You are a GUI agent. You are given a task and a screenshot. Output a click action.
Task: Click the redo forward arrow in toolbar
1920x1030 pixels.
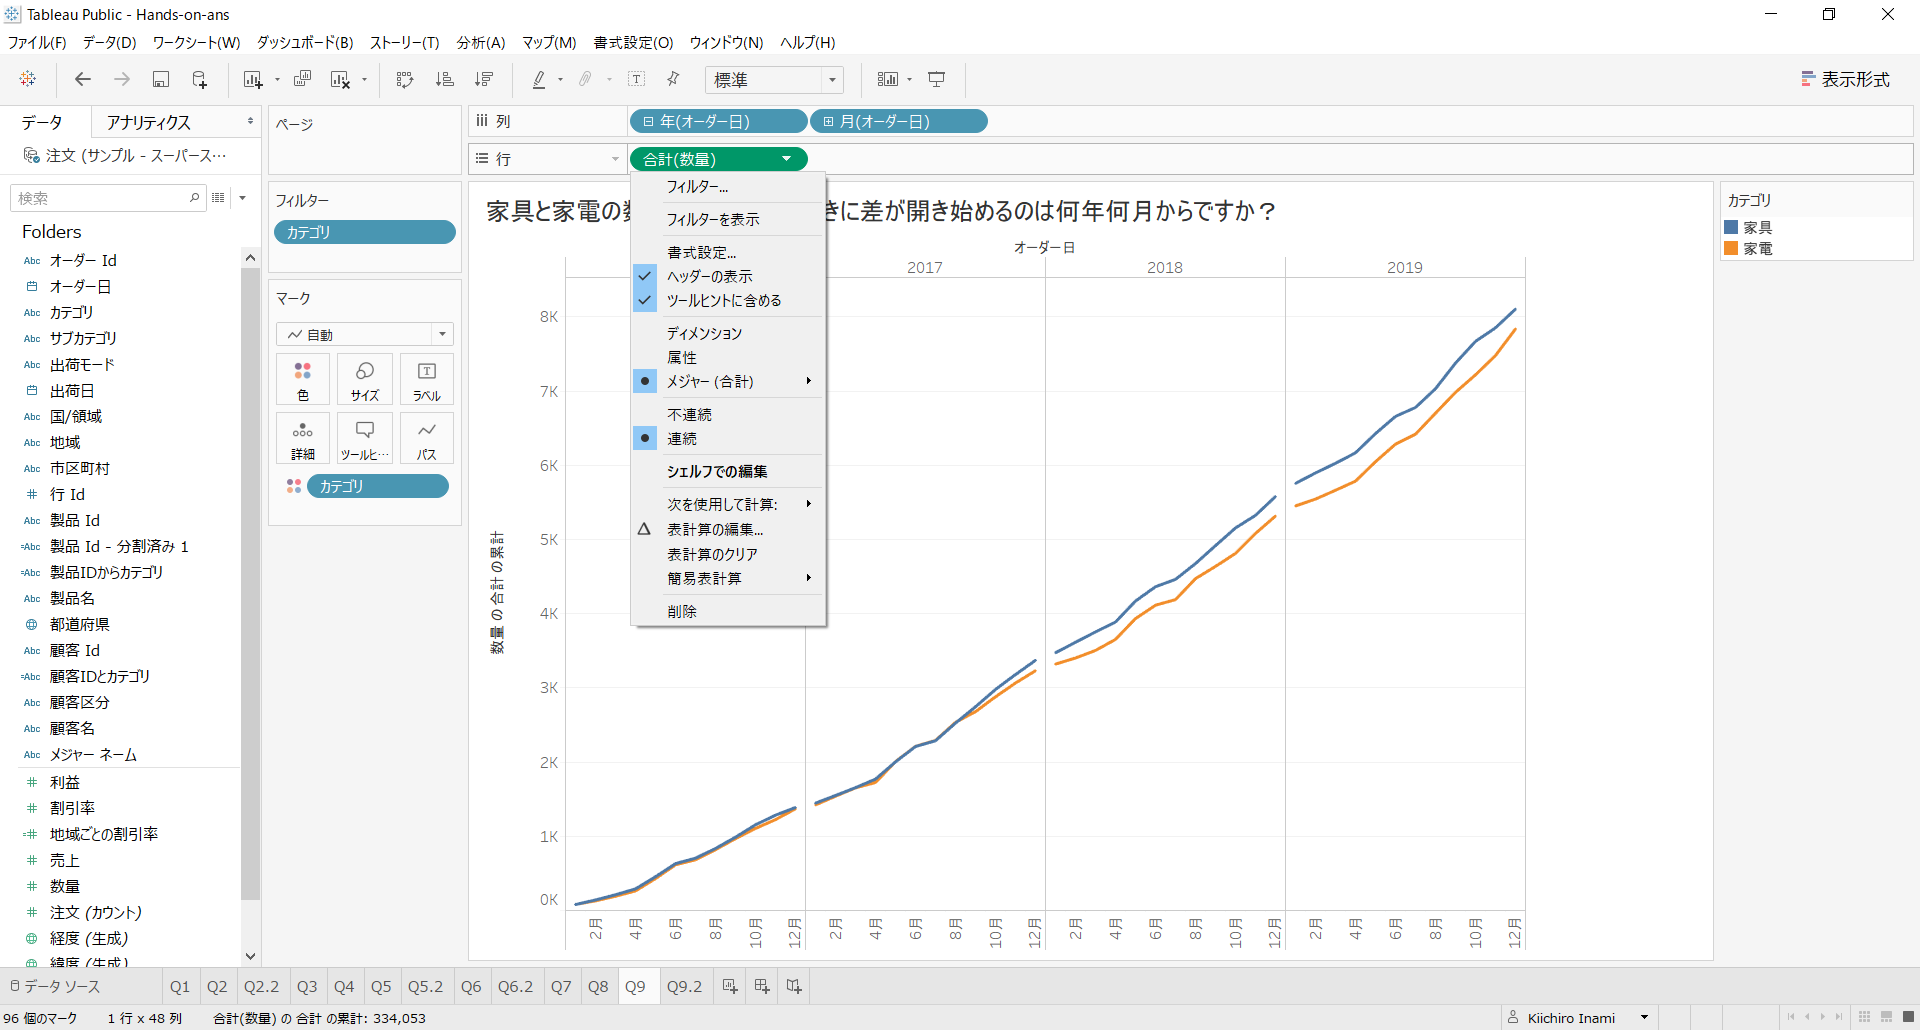[x=122, y=79]
